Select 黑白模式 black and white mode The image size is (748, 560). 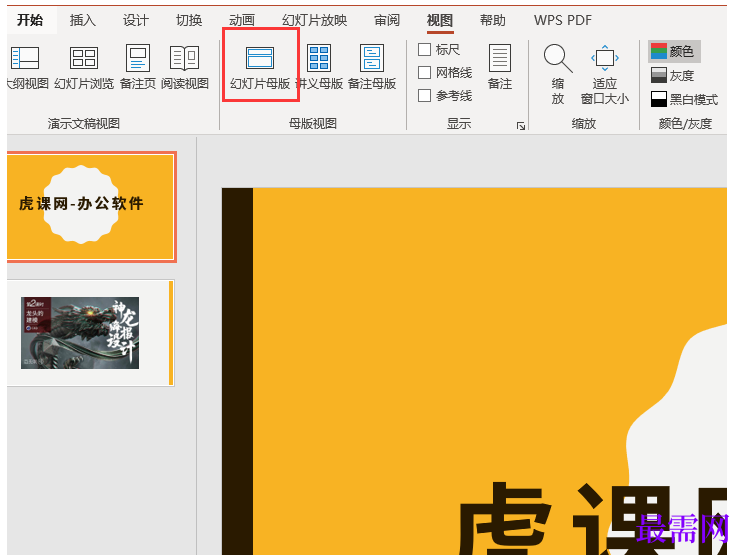(x=684, y=99)
